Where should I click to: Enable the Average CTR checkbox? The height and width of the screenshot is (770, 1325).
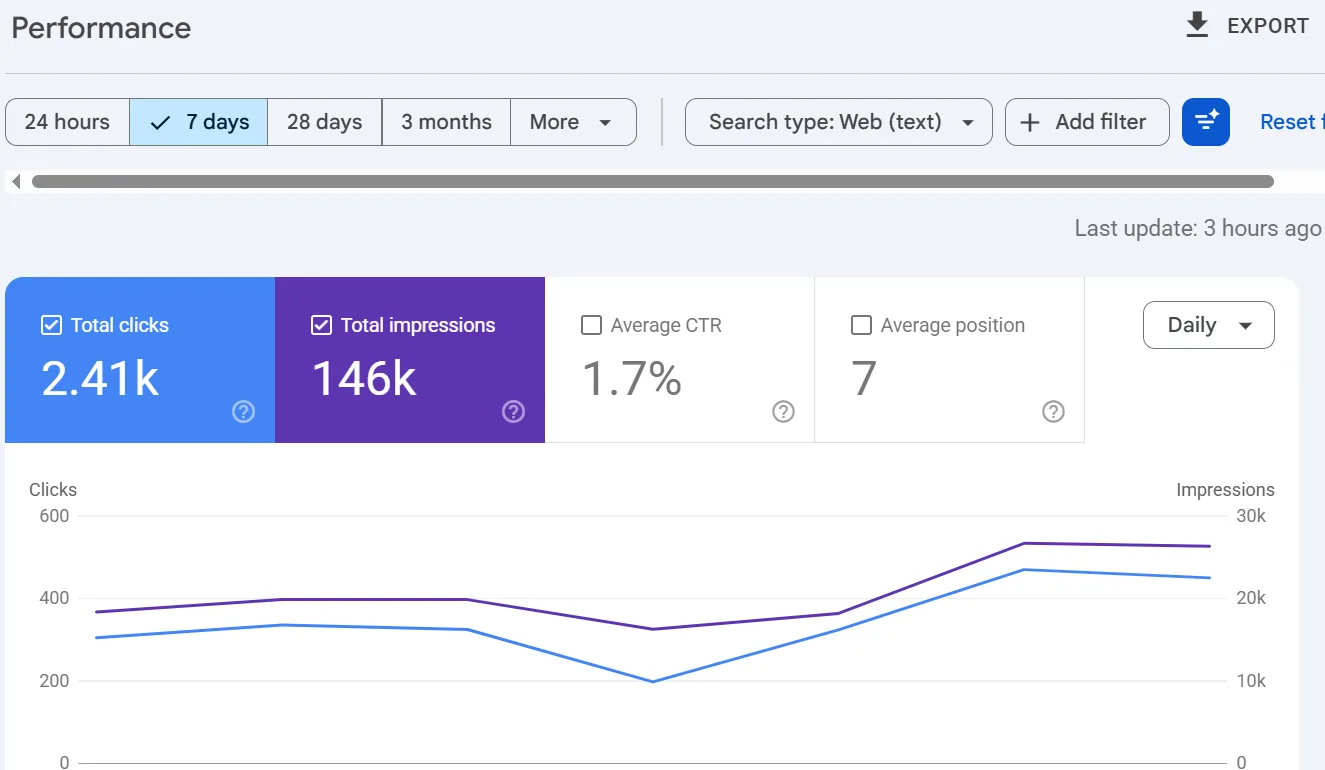[x=591, y=325]
